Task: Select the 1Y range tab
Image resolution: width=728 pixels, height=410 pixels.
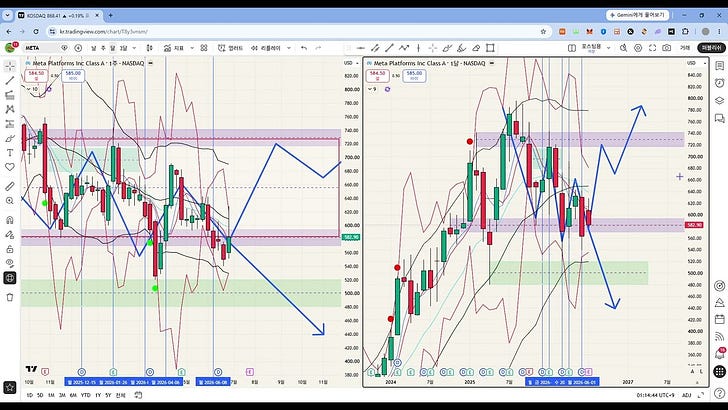Action: 98,395
